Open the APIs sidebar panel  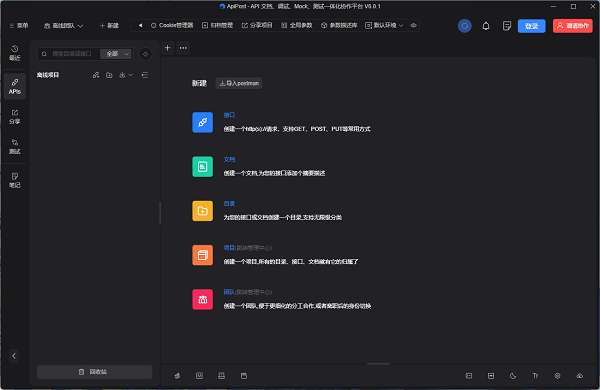click(x=15, y=86)
